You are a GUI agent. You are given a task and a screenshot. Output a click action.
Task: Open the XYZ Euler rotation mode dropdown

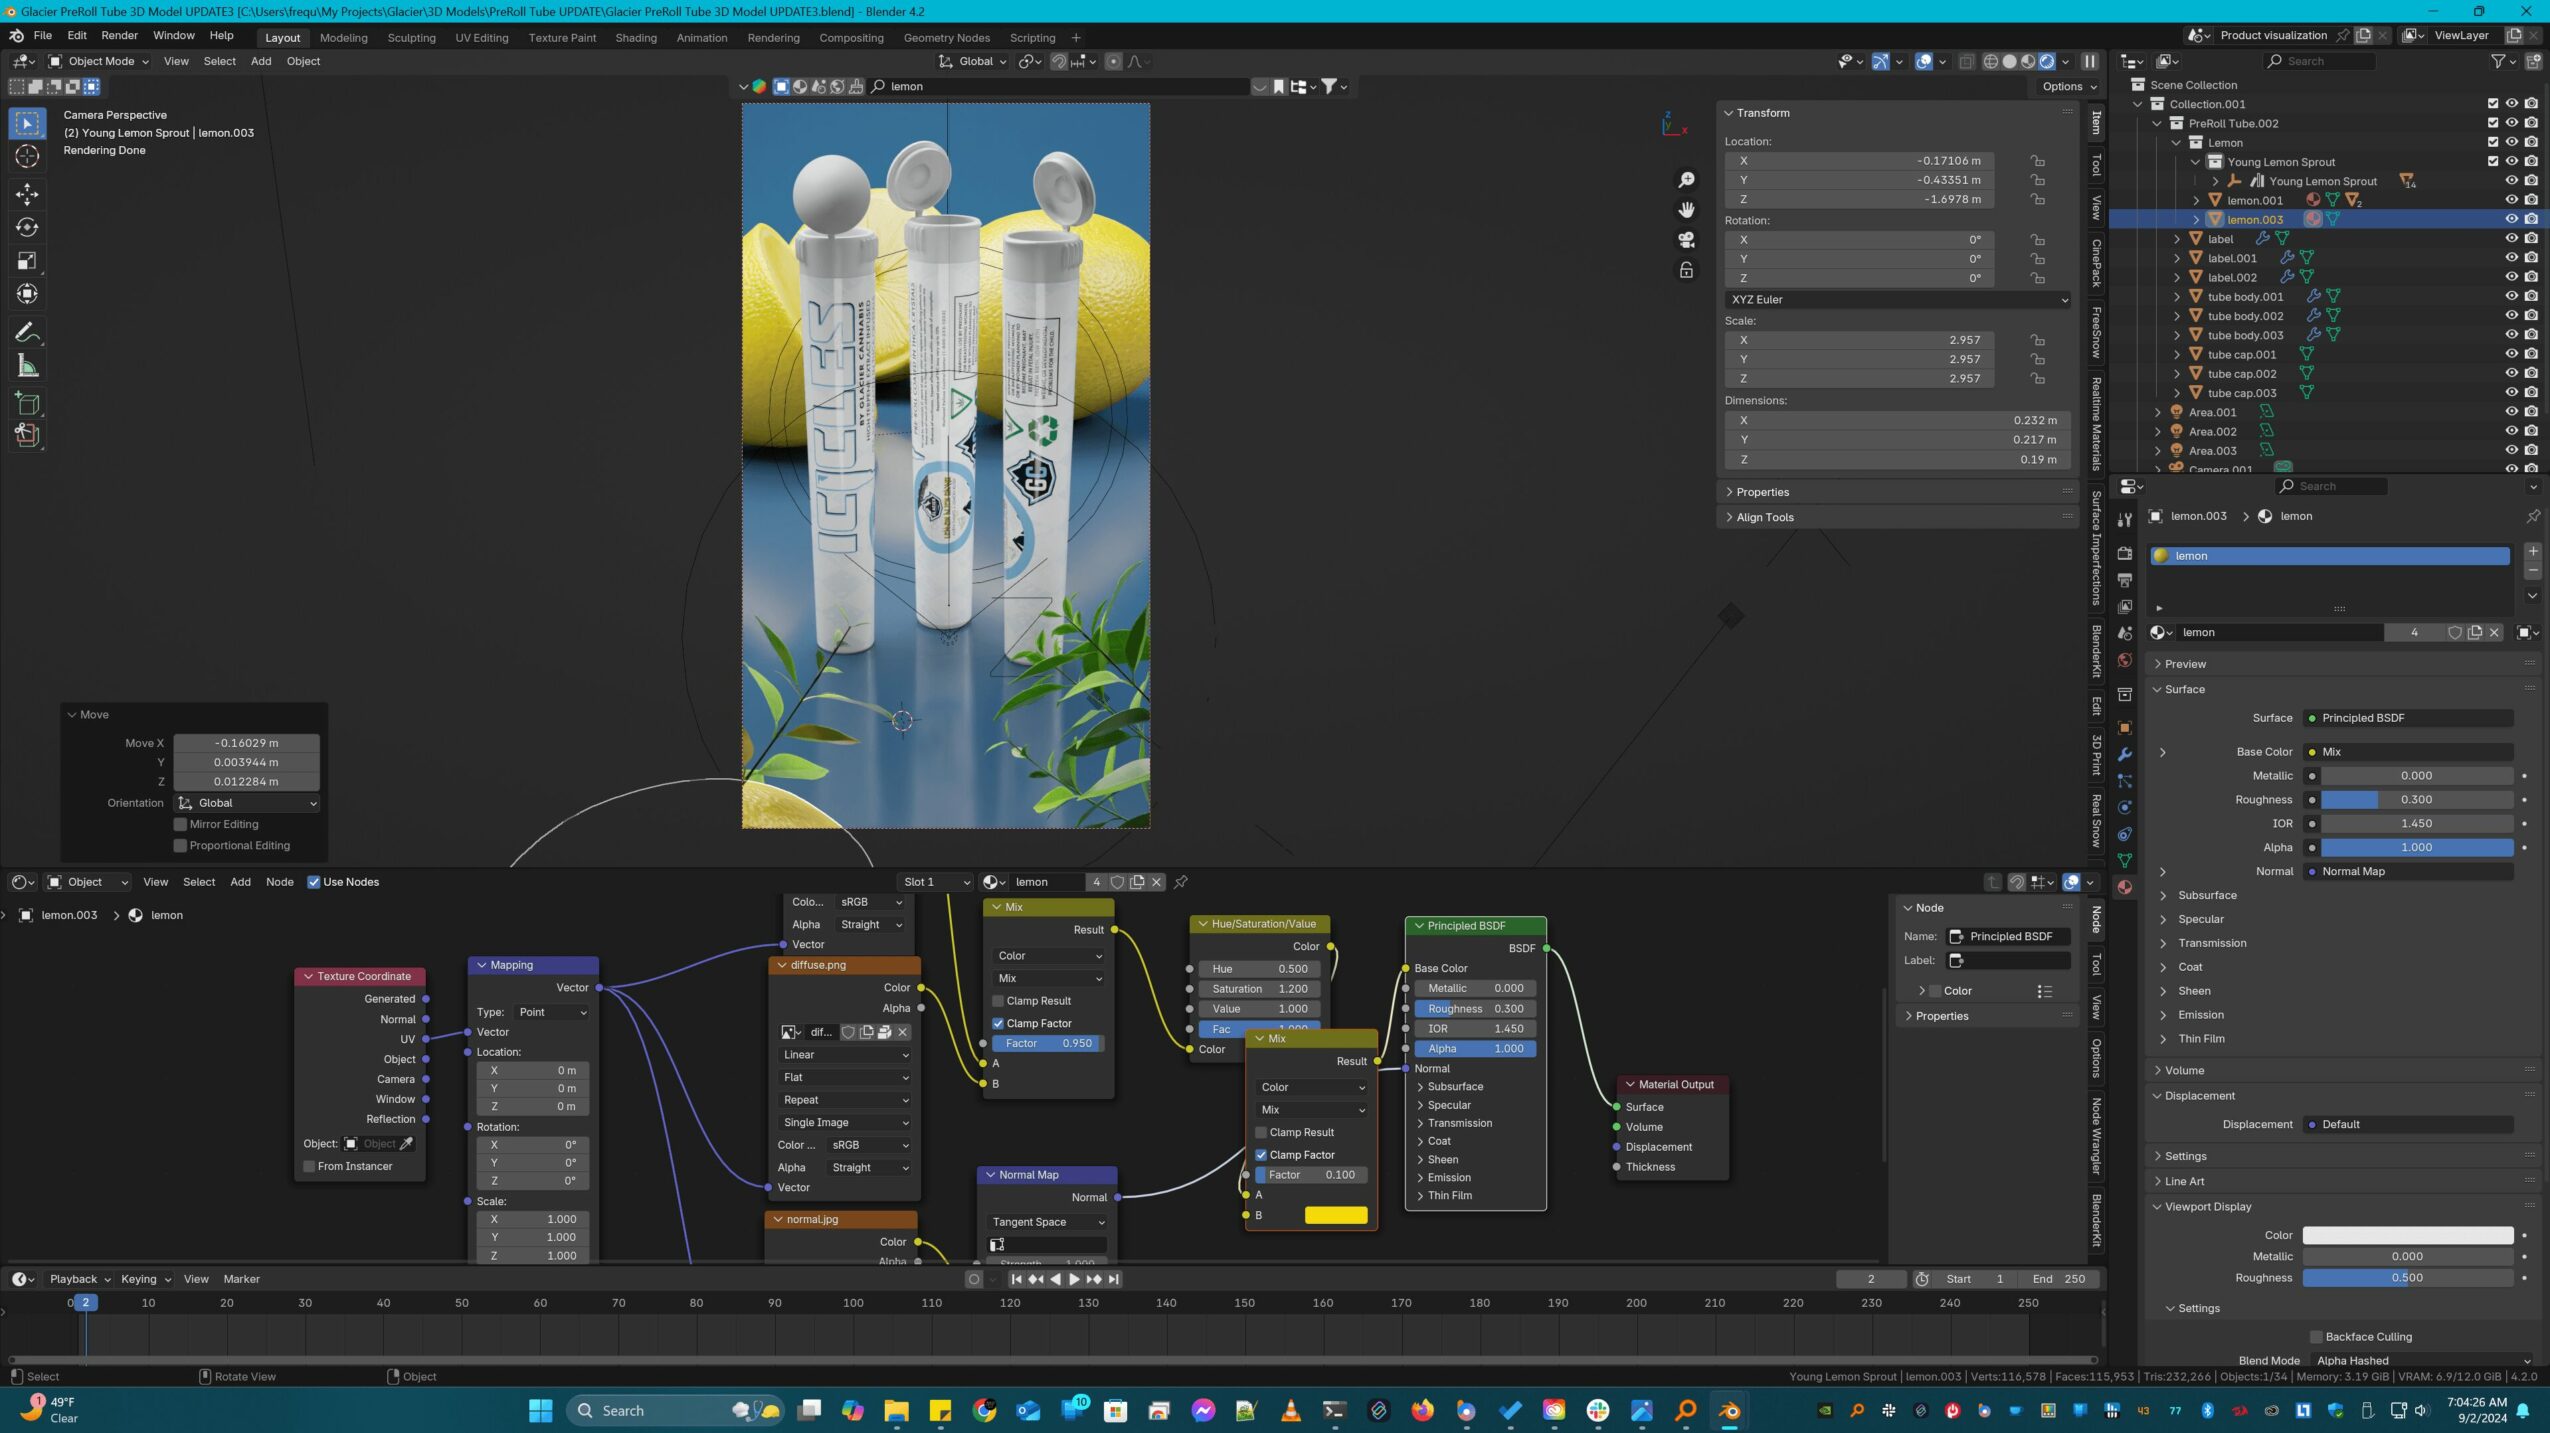coord(1897,300)
